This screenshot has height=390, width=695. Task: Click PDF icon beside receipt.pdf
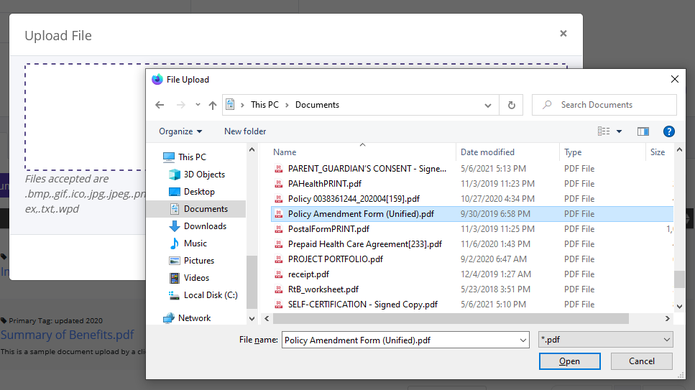[x=279, y=274]
